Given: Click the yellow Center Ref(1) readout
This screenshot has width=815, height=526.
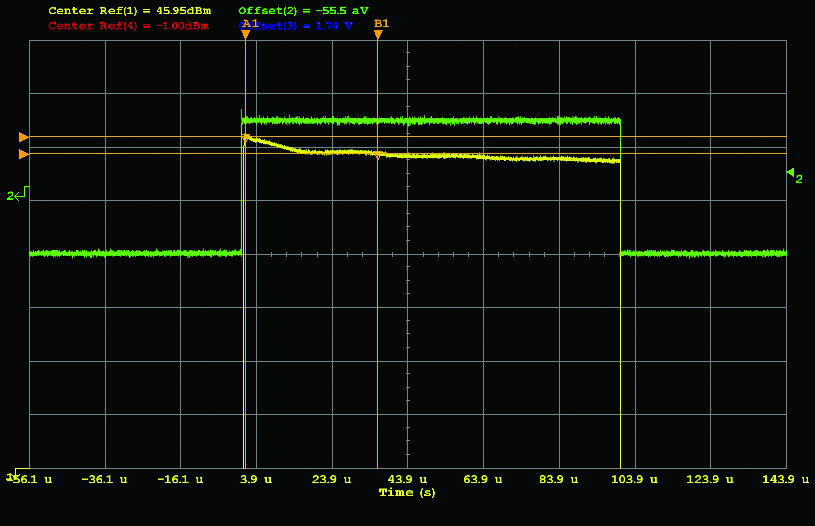Looking at the screenshot, I should point(129,11).
